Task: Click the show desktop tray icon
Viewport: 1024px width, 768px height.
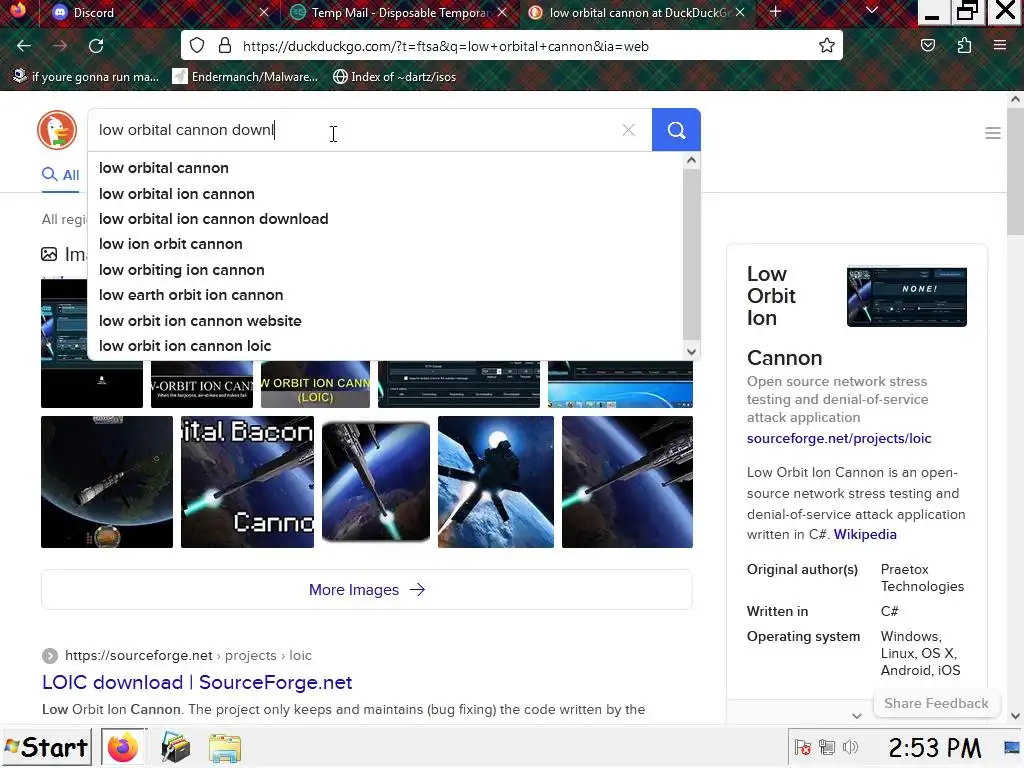Action: point(1012,748)
